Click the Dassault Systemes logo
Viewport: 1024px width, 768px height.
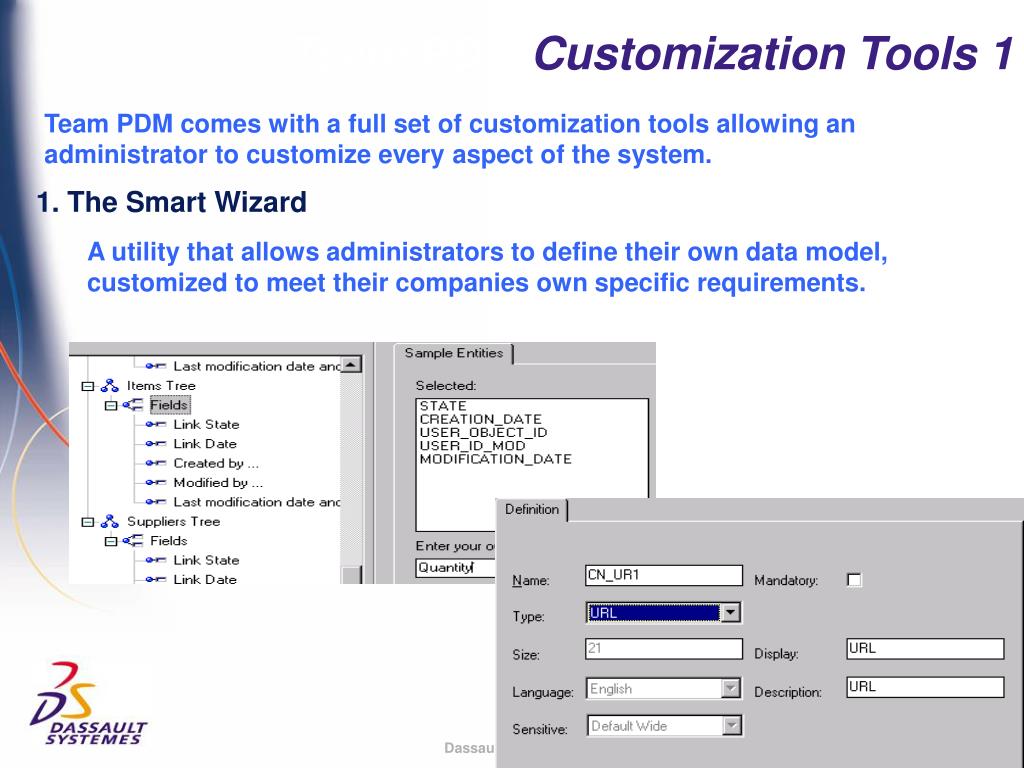pos(89,704)
